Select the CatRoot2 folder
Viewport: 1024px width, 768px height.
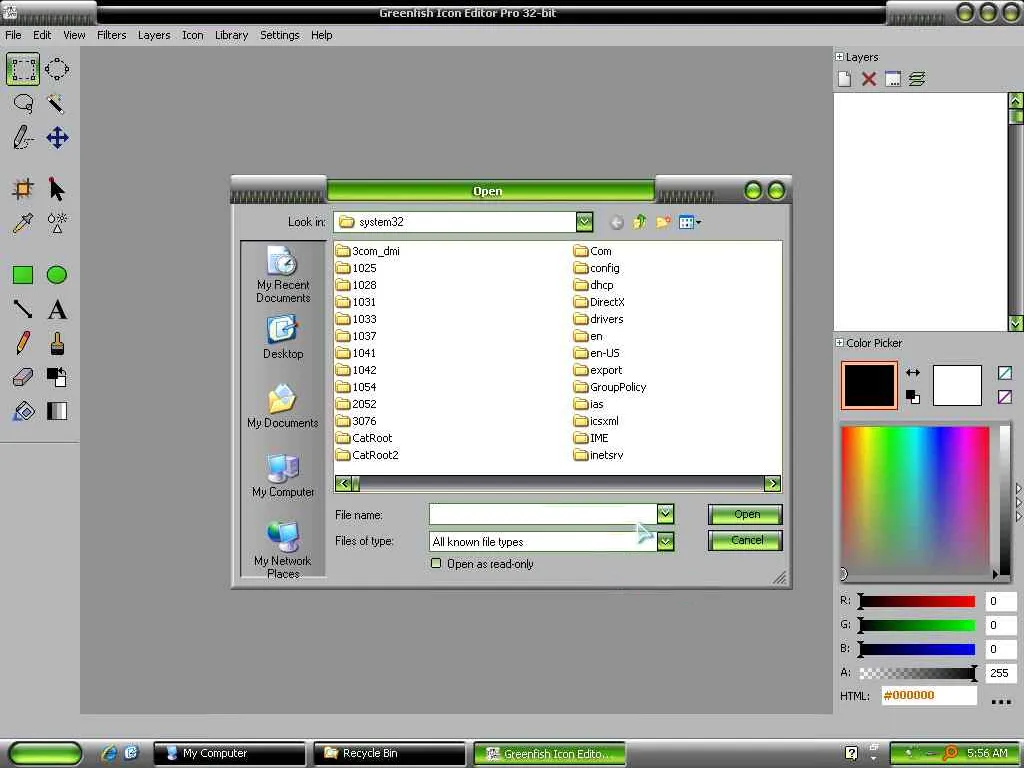367,455
